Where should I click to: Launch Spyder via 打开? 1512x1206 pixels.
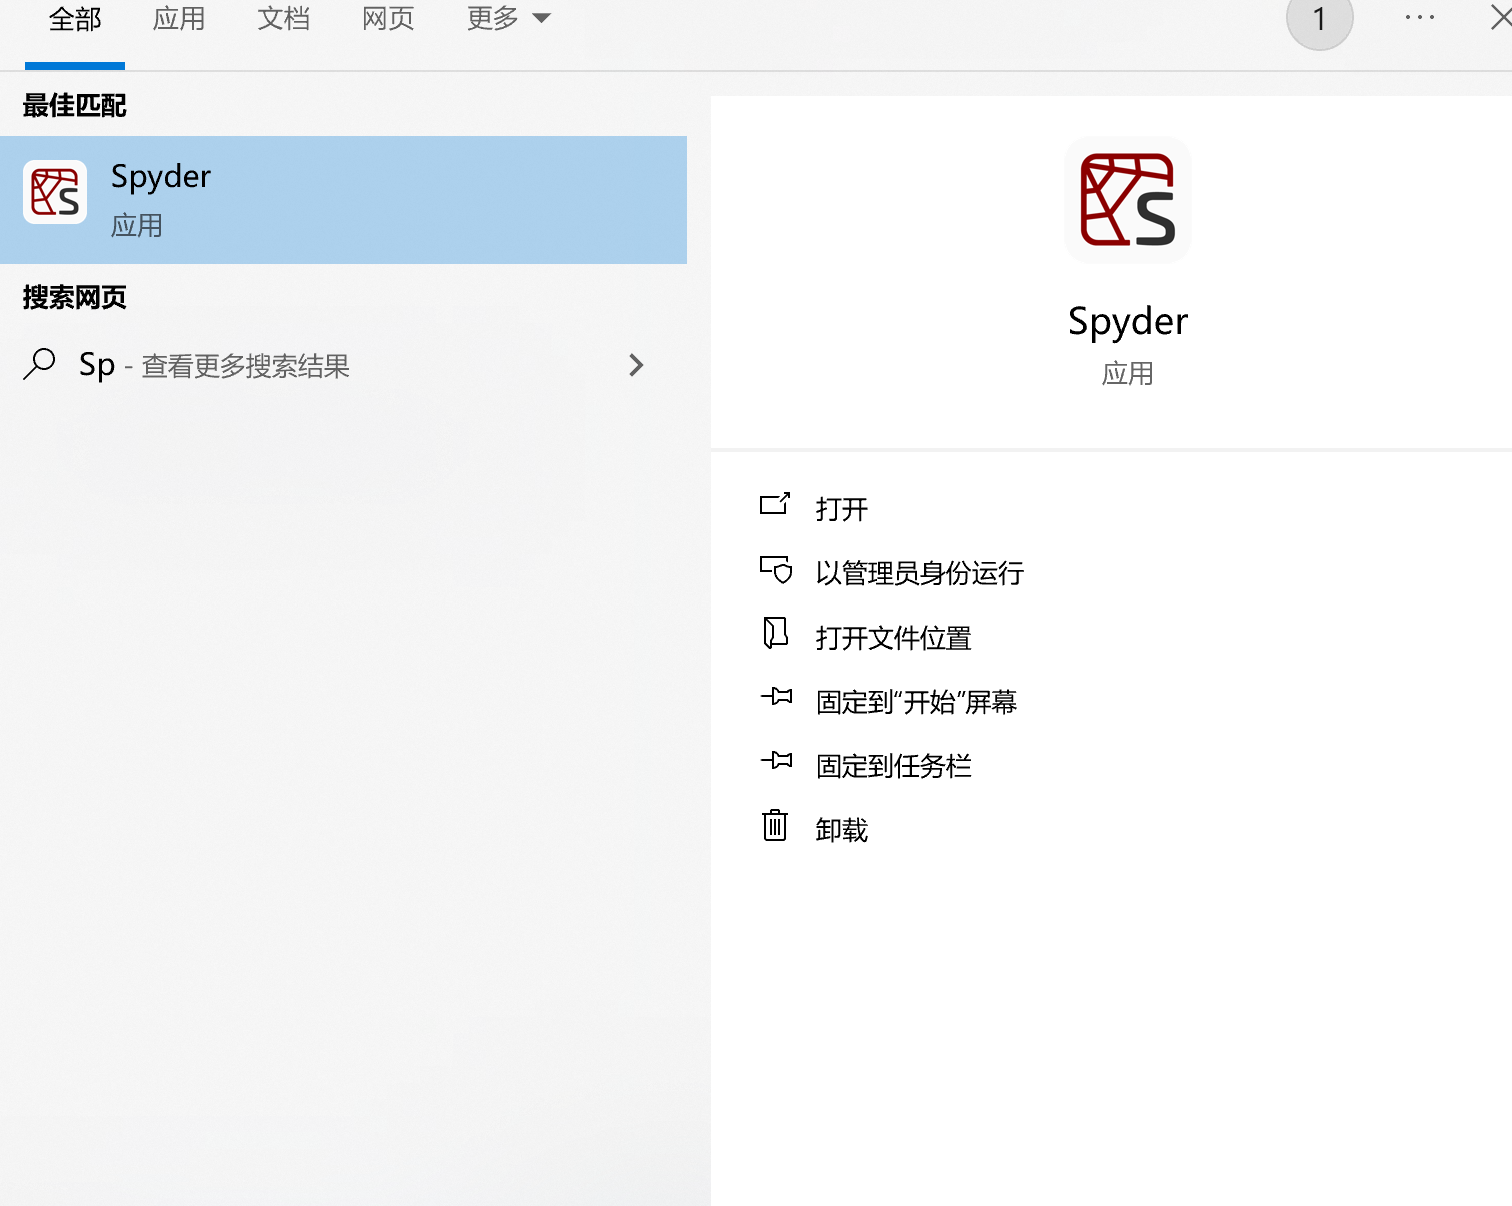point(840,509)
